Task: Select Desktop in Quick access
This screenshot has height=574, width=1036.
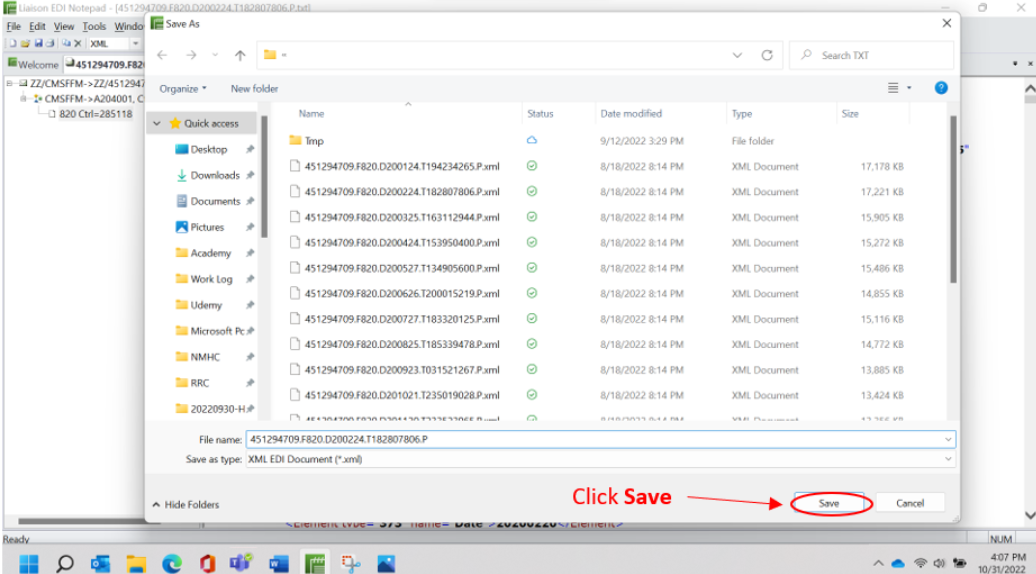Action: coord(208,149)
